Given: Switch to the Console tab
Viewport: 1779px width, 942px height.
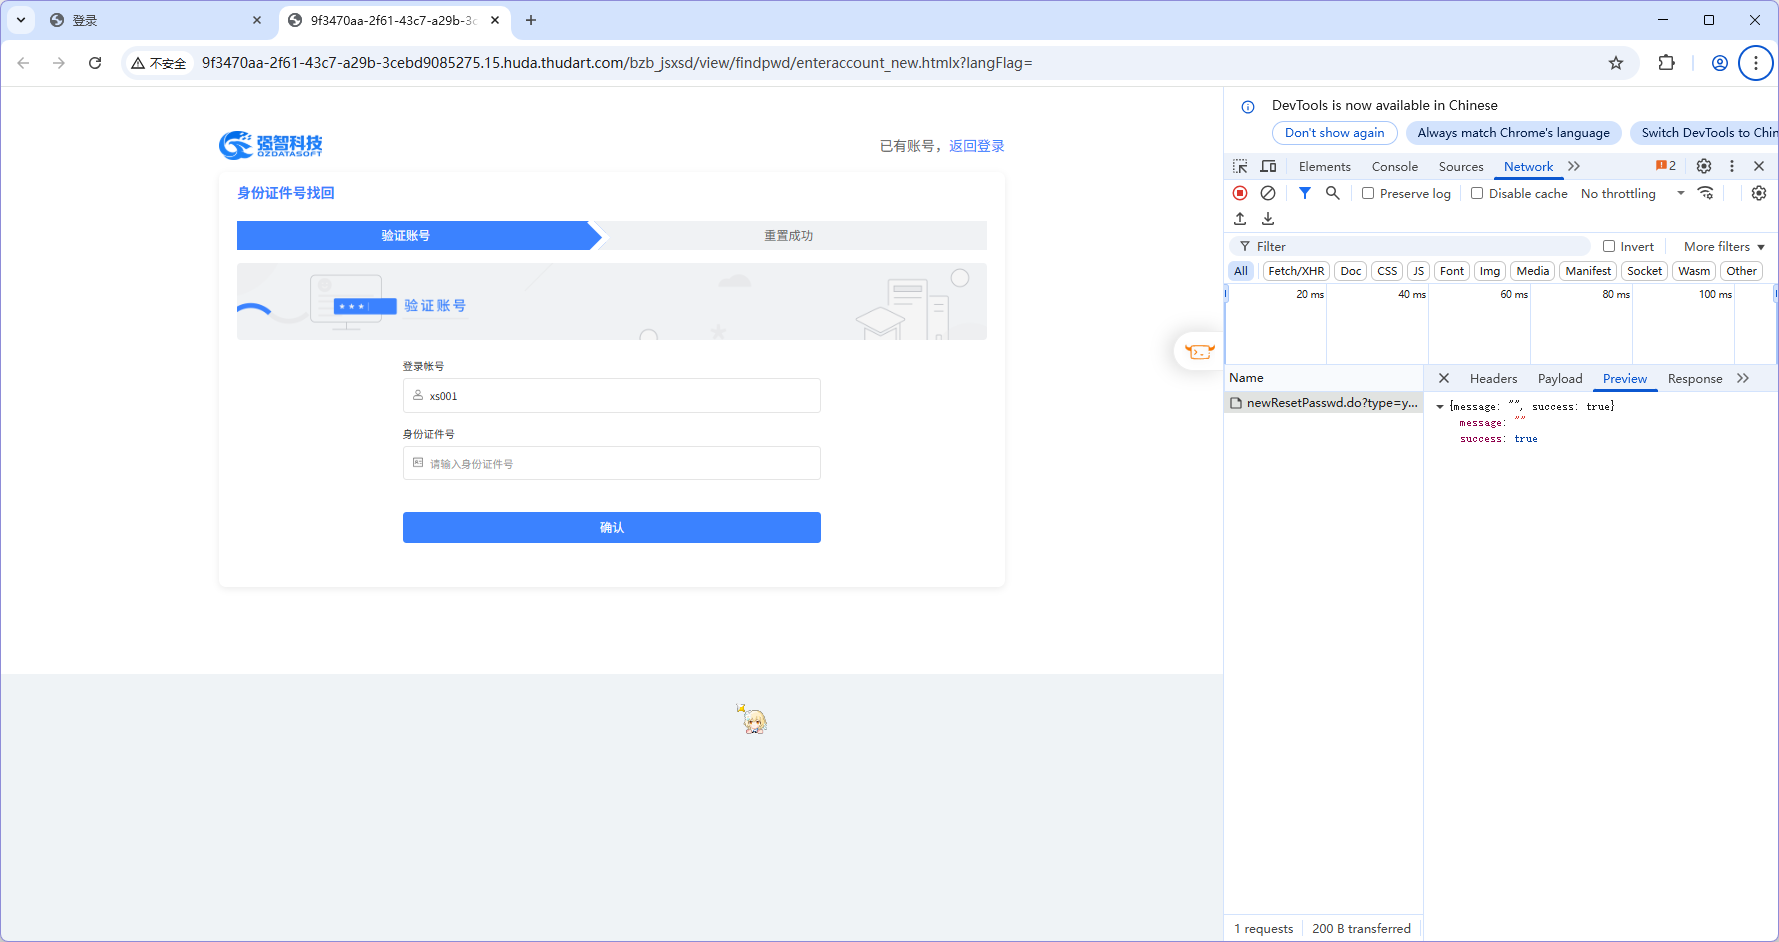Looking at the screenshot, I should click(x=1394, y=167).
